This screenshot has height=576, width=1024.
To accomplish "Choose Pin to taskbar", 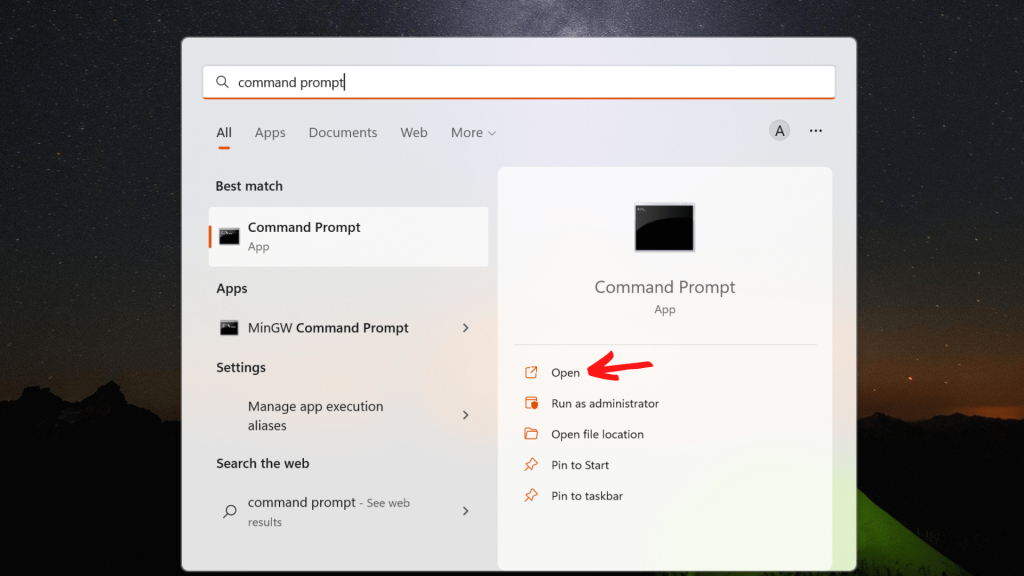I will 587,495.
